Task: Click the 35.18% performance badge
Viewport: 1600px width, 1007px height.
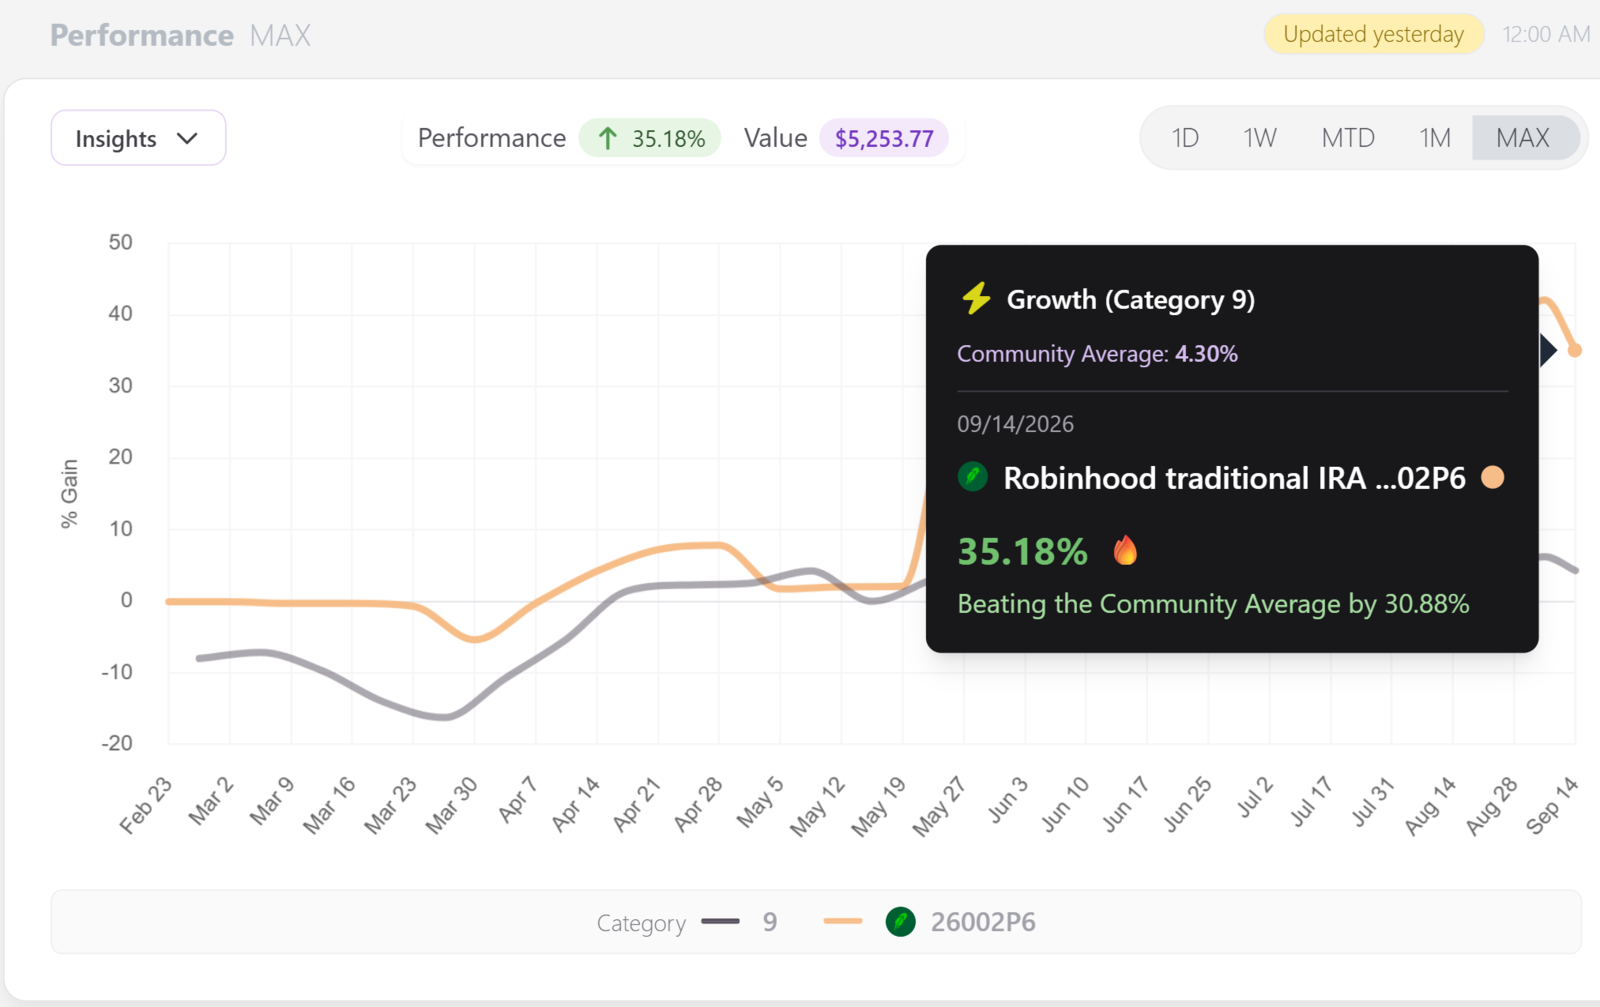Action: (650, 138)
